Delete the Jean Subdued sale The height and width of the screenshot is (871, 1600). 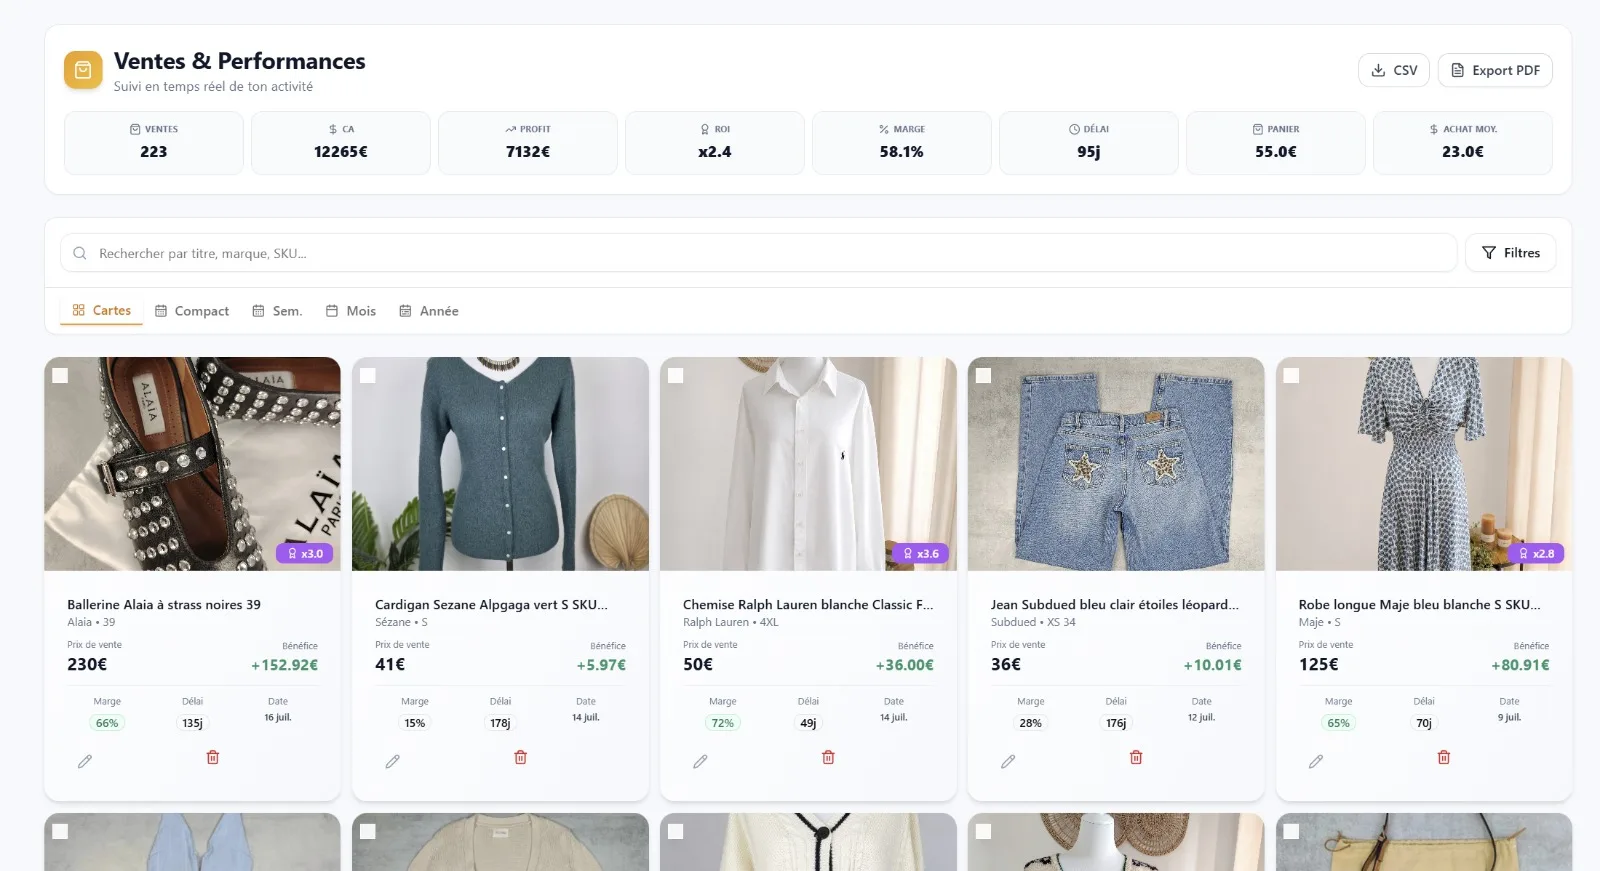(x=1137, y=757)
